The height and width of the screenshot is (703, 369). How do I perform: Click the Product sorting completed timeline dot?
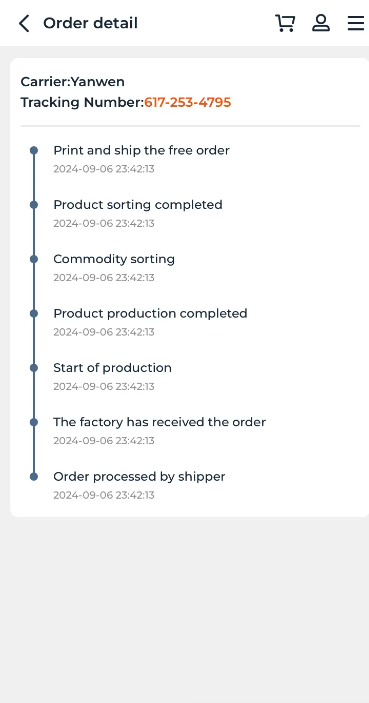coord(34,205)
